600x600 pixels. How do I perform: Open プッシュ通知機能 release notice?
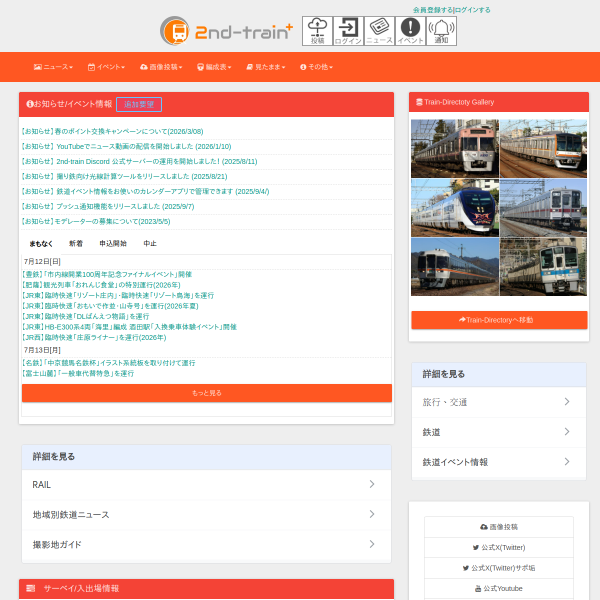pos(108,207)
